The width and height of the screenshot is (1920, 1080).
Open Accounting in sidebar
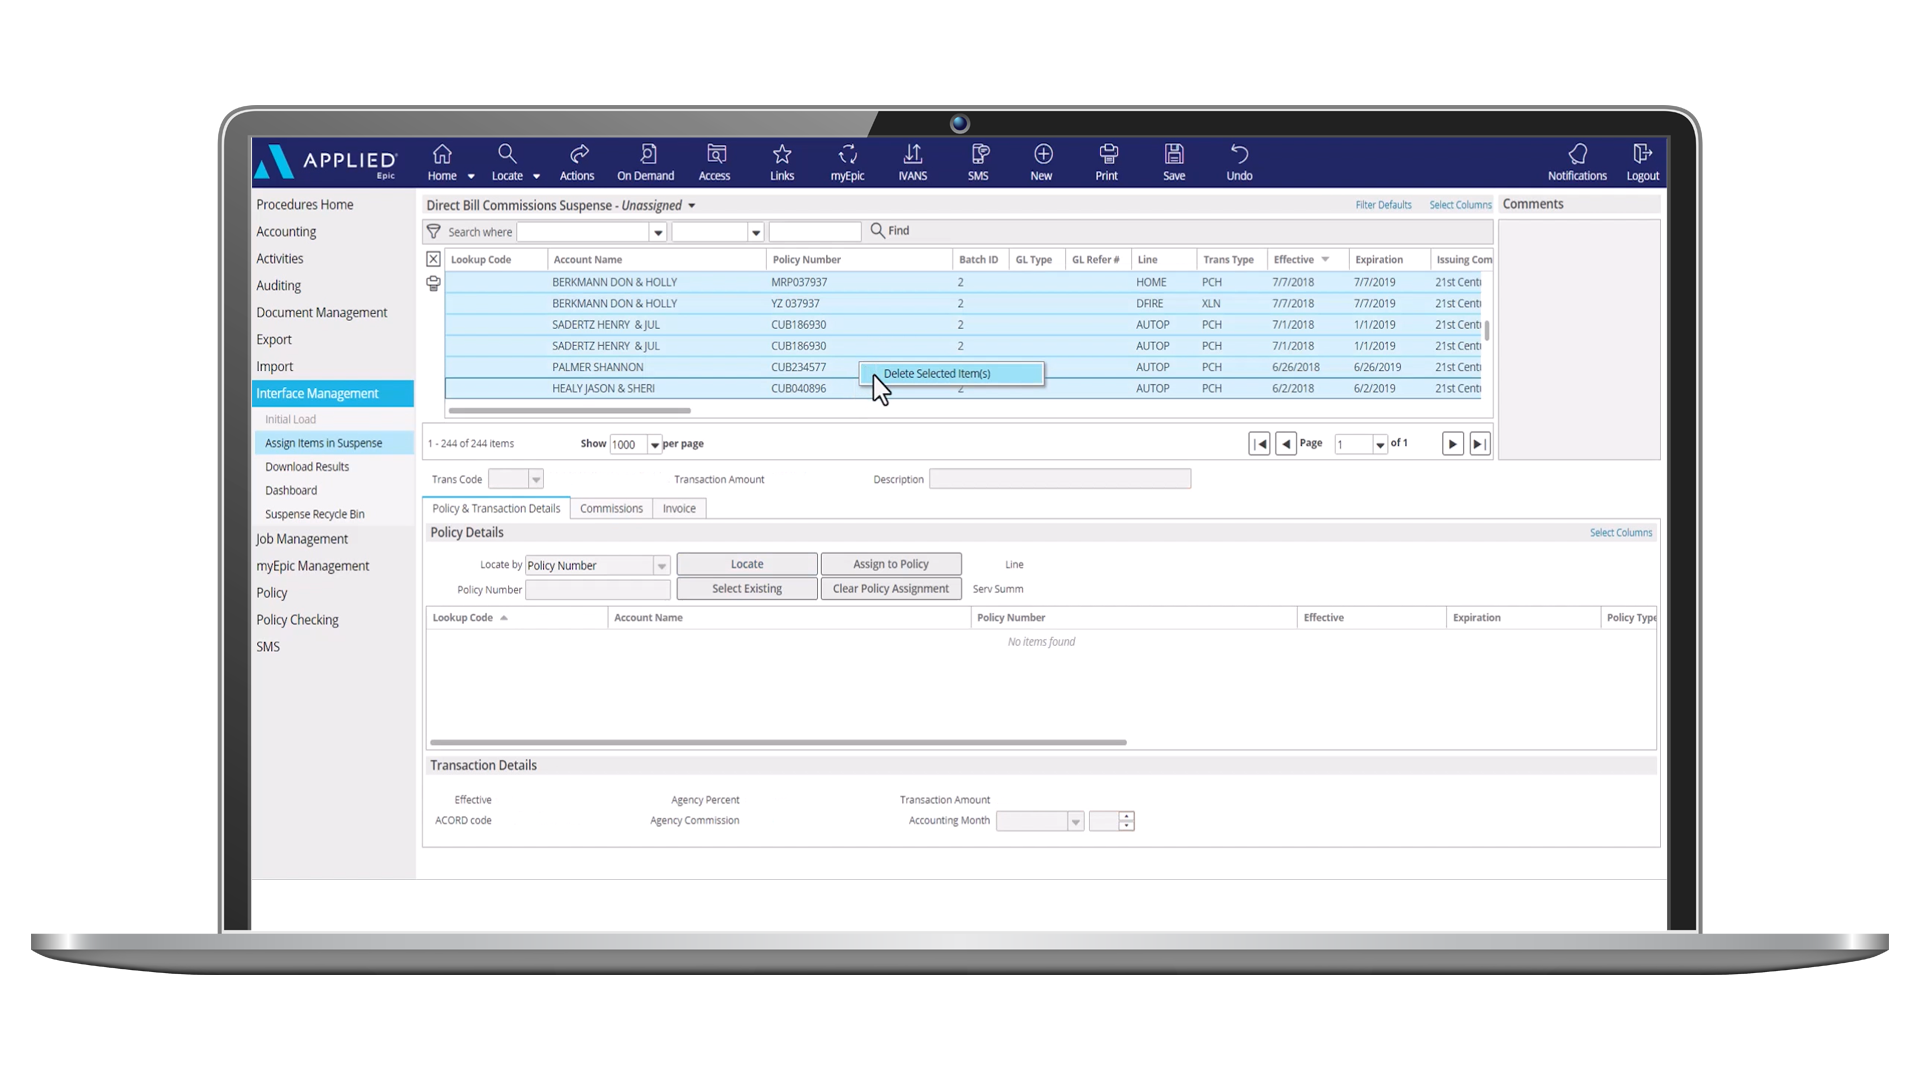(286, 232)
